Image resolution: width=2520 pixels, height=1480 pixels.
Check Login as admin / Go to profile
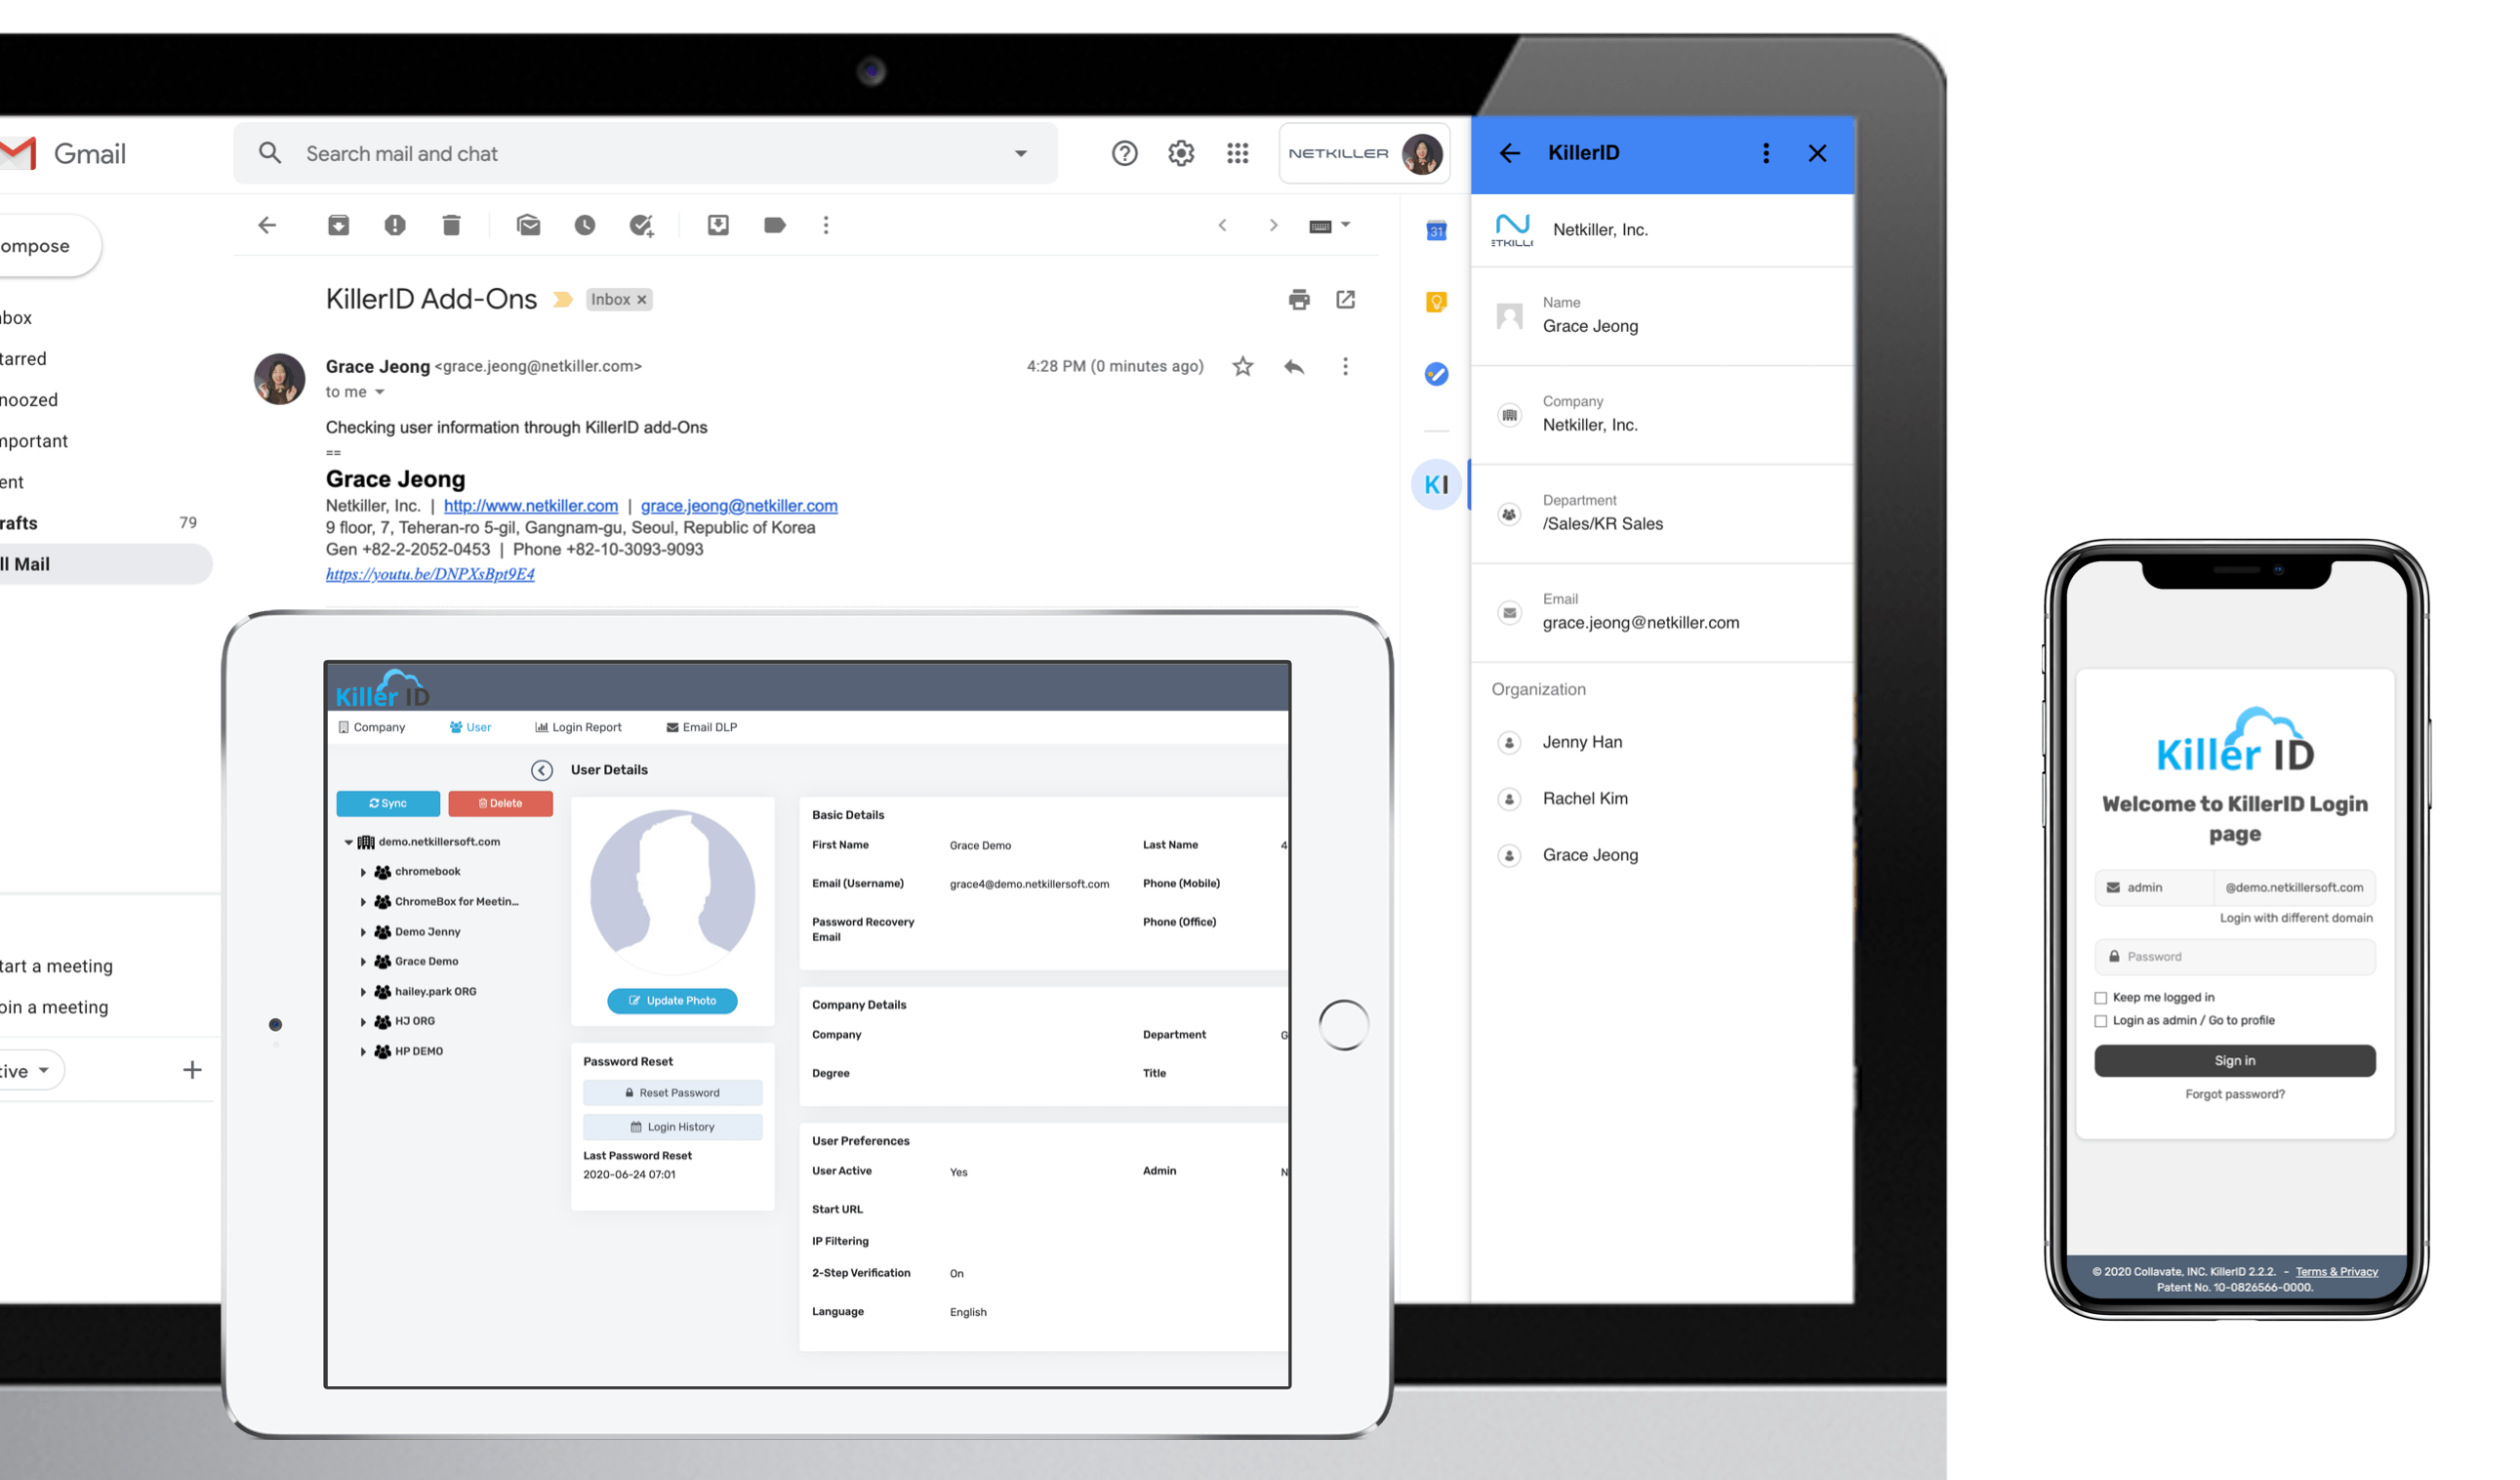2100,1021
